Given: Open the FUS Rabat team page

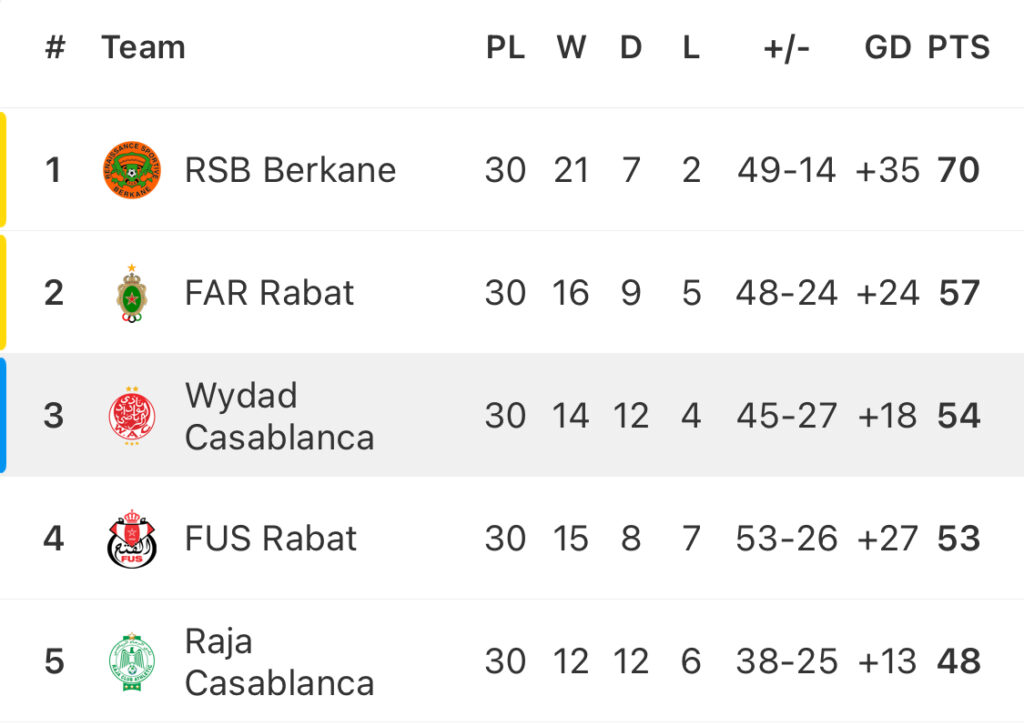Looking at the screenshot, I should [270, 539].
